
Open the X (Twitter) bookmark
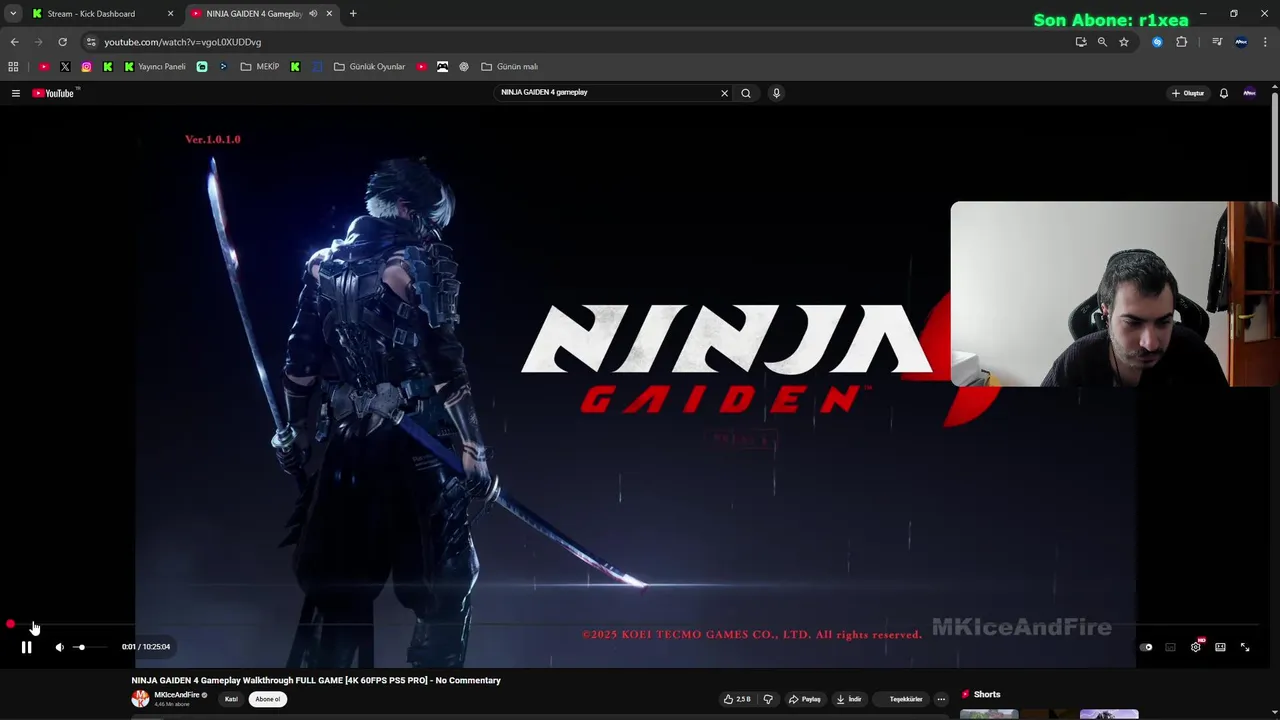65,67
